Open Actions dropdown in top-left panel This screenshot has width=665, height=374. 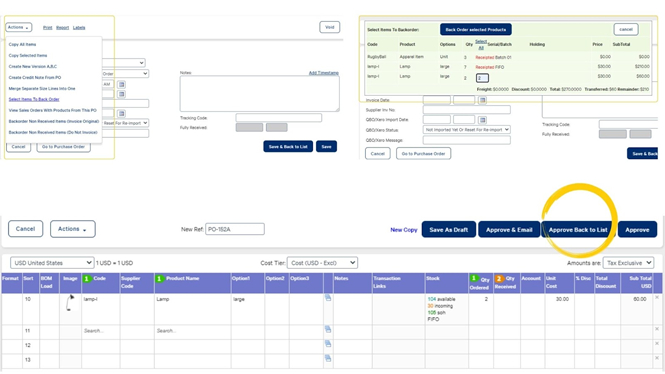click(x=18, y=28)
